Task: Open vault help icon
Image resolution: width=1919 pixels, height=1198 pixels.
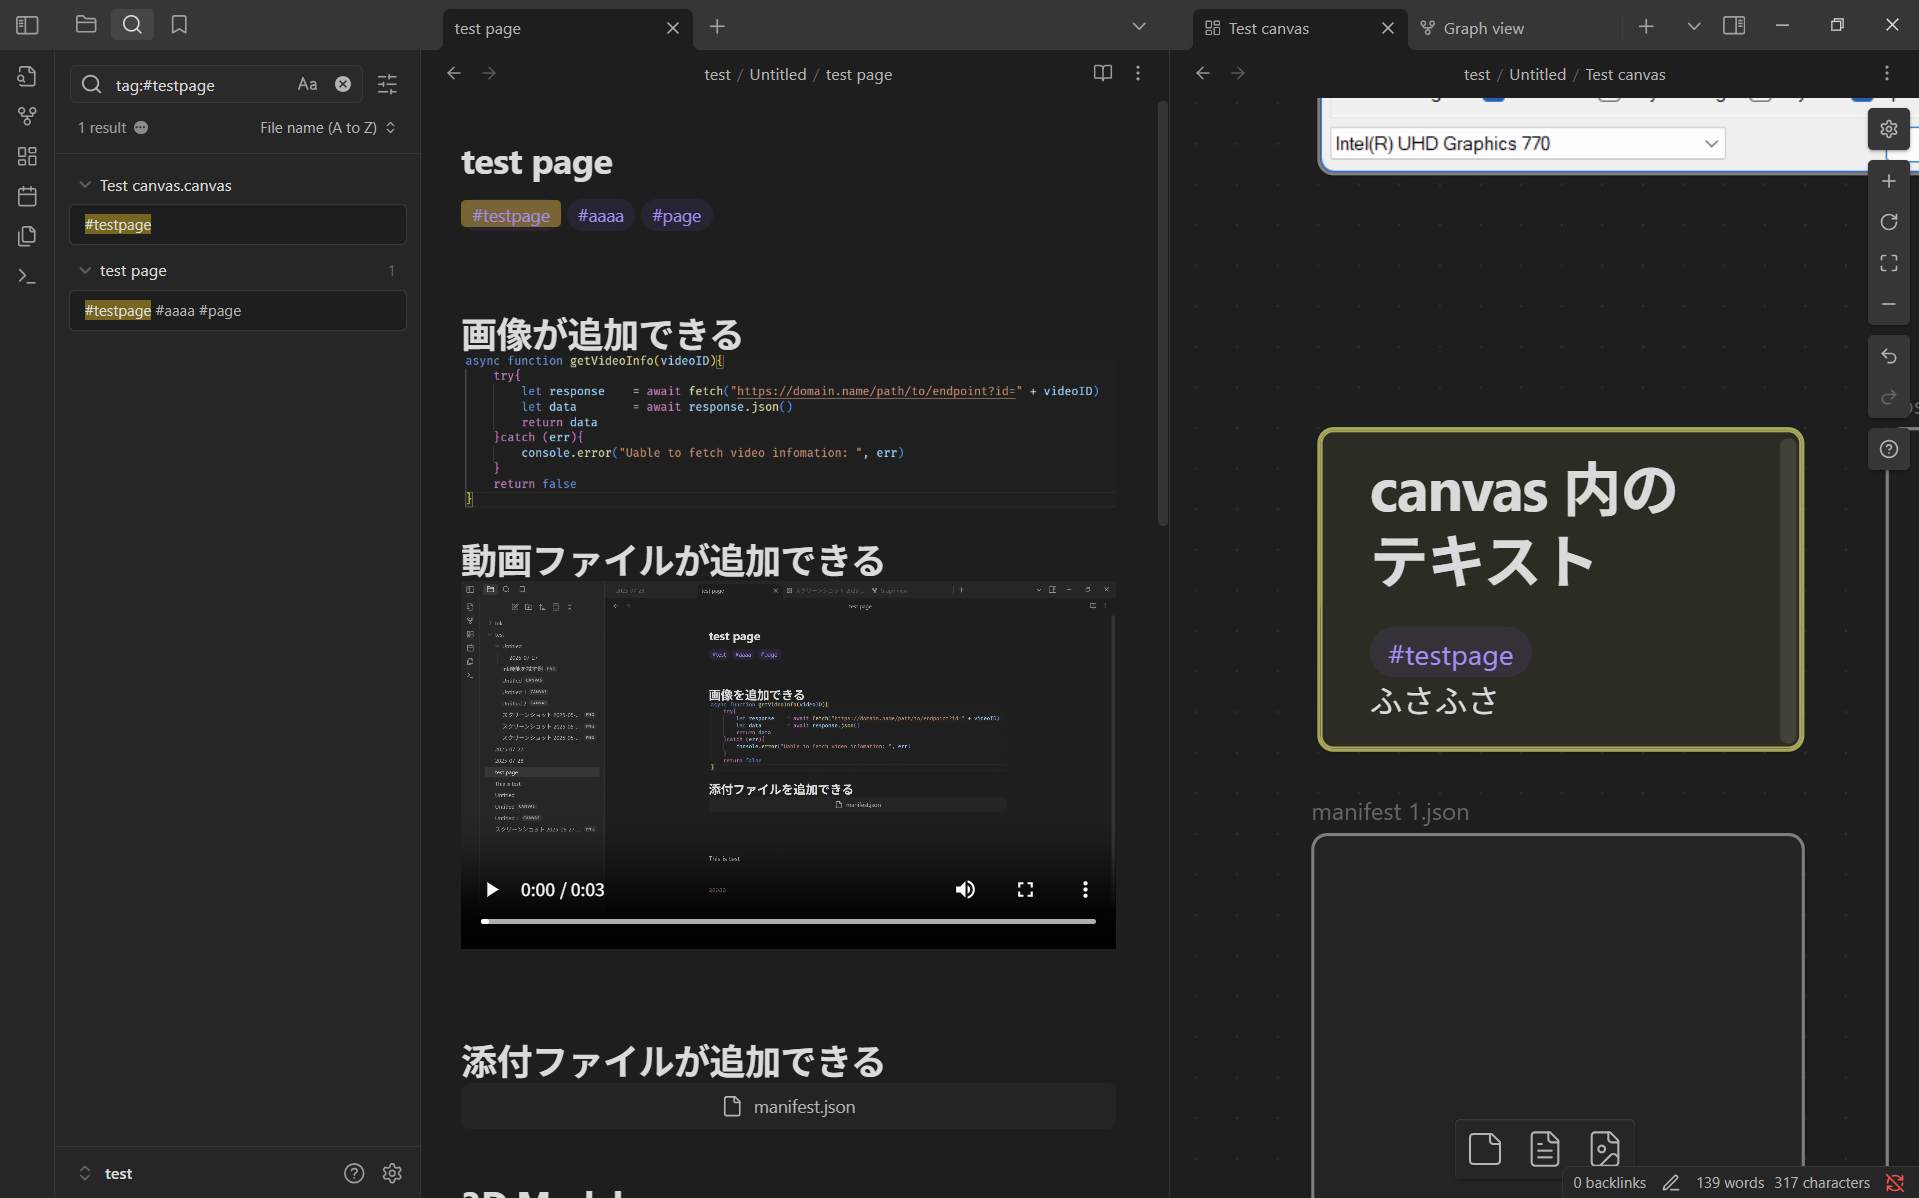Action: point(354,1173)
